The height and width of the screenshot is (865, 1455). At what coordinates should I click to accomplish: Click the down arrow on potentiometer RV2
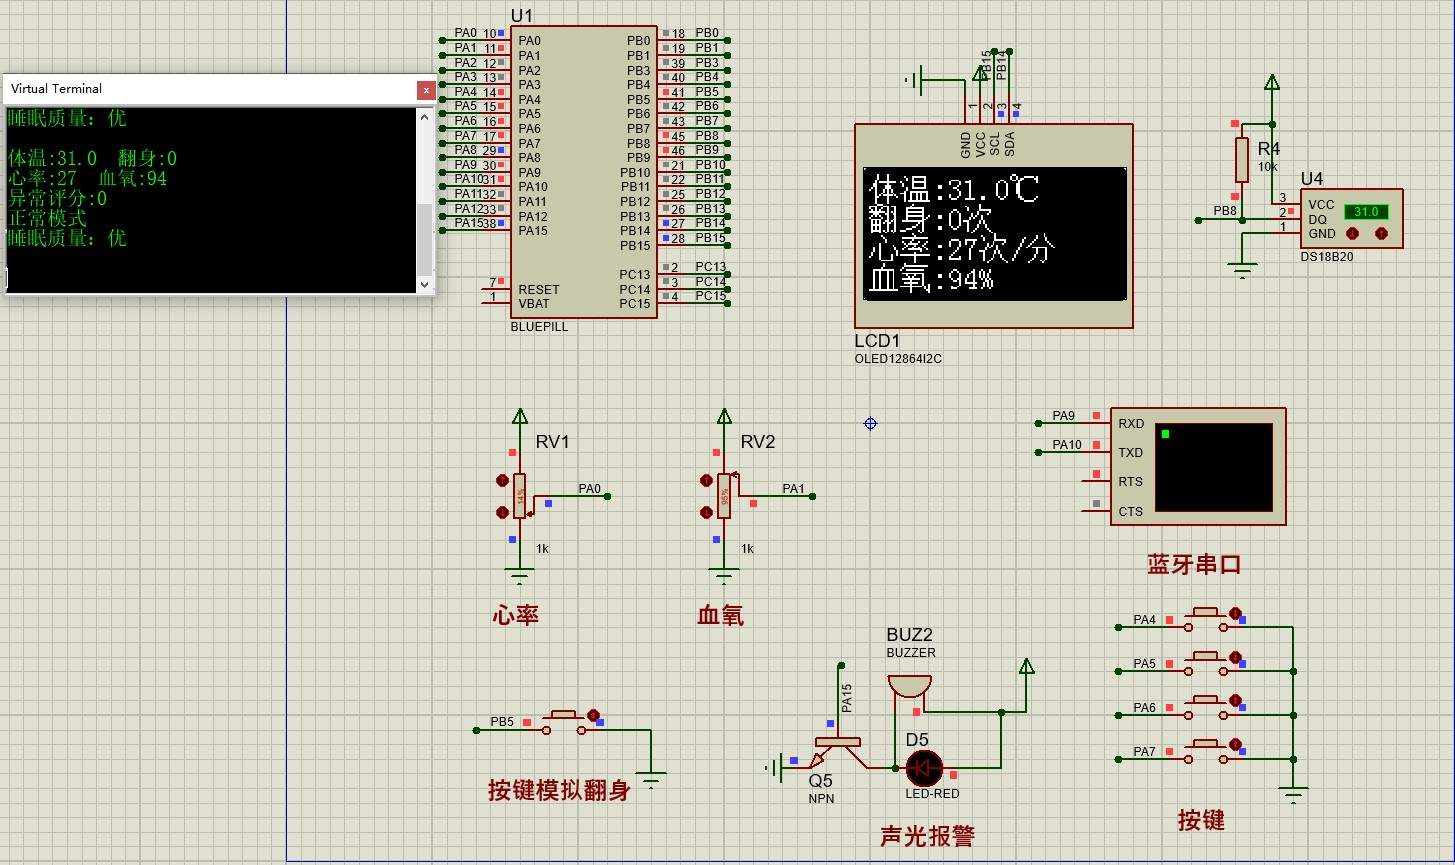click(707, 513)
